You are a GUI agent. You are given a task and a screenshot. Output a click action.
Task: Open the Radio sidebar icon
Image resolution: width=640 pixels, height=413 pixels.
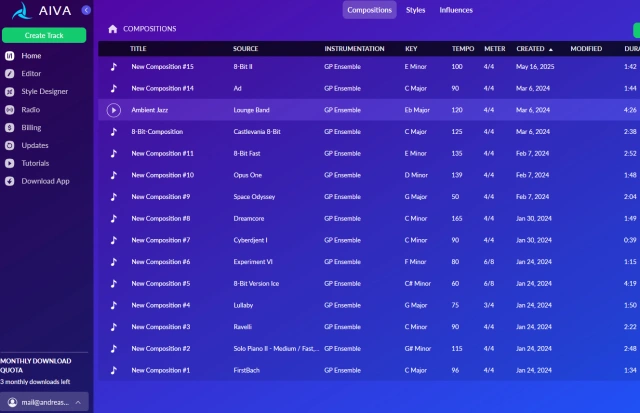tap(10, 110)
